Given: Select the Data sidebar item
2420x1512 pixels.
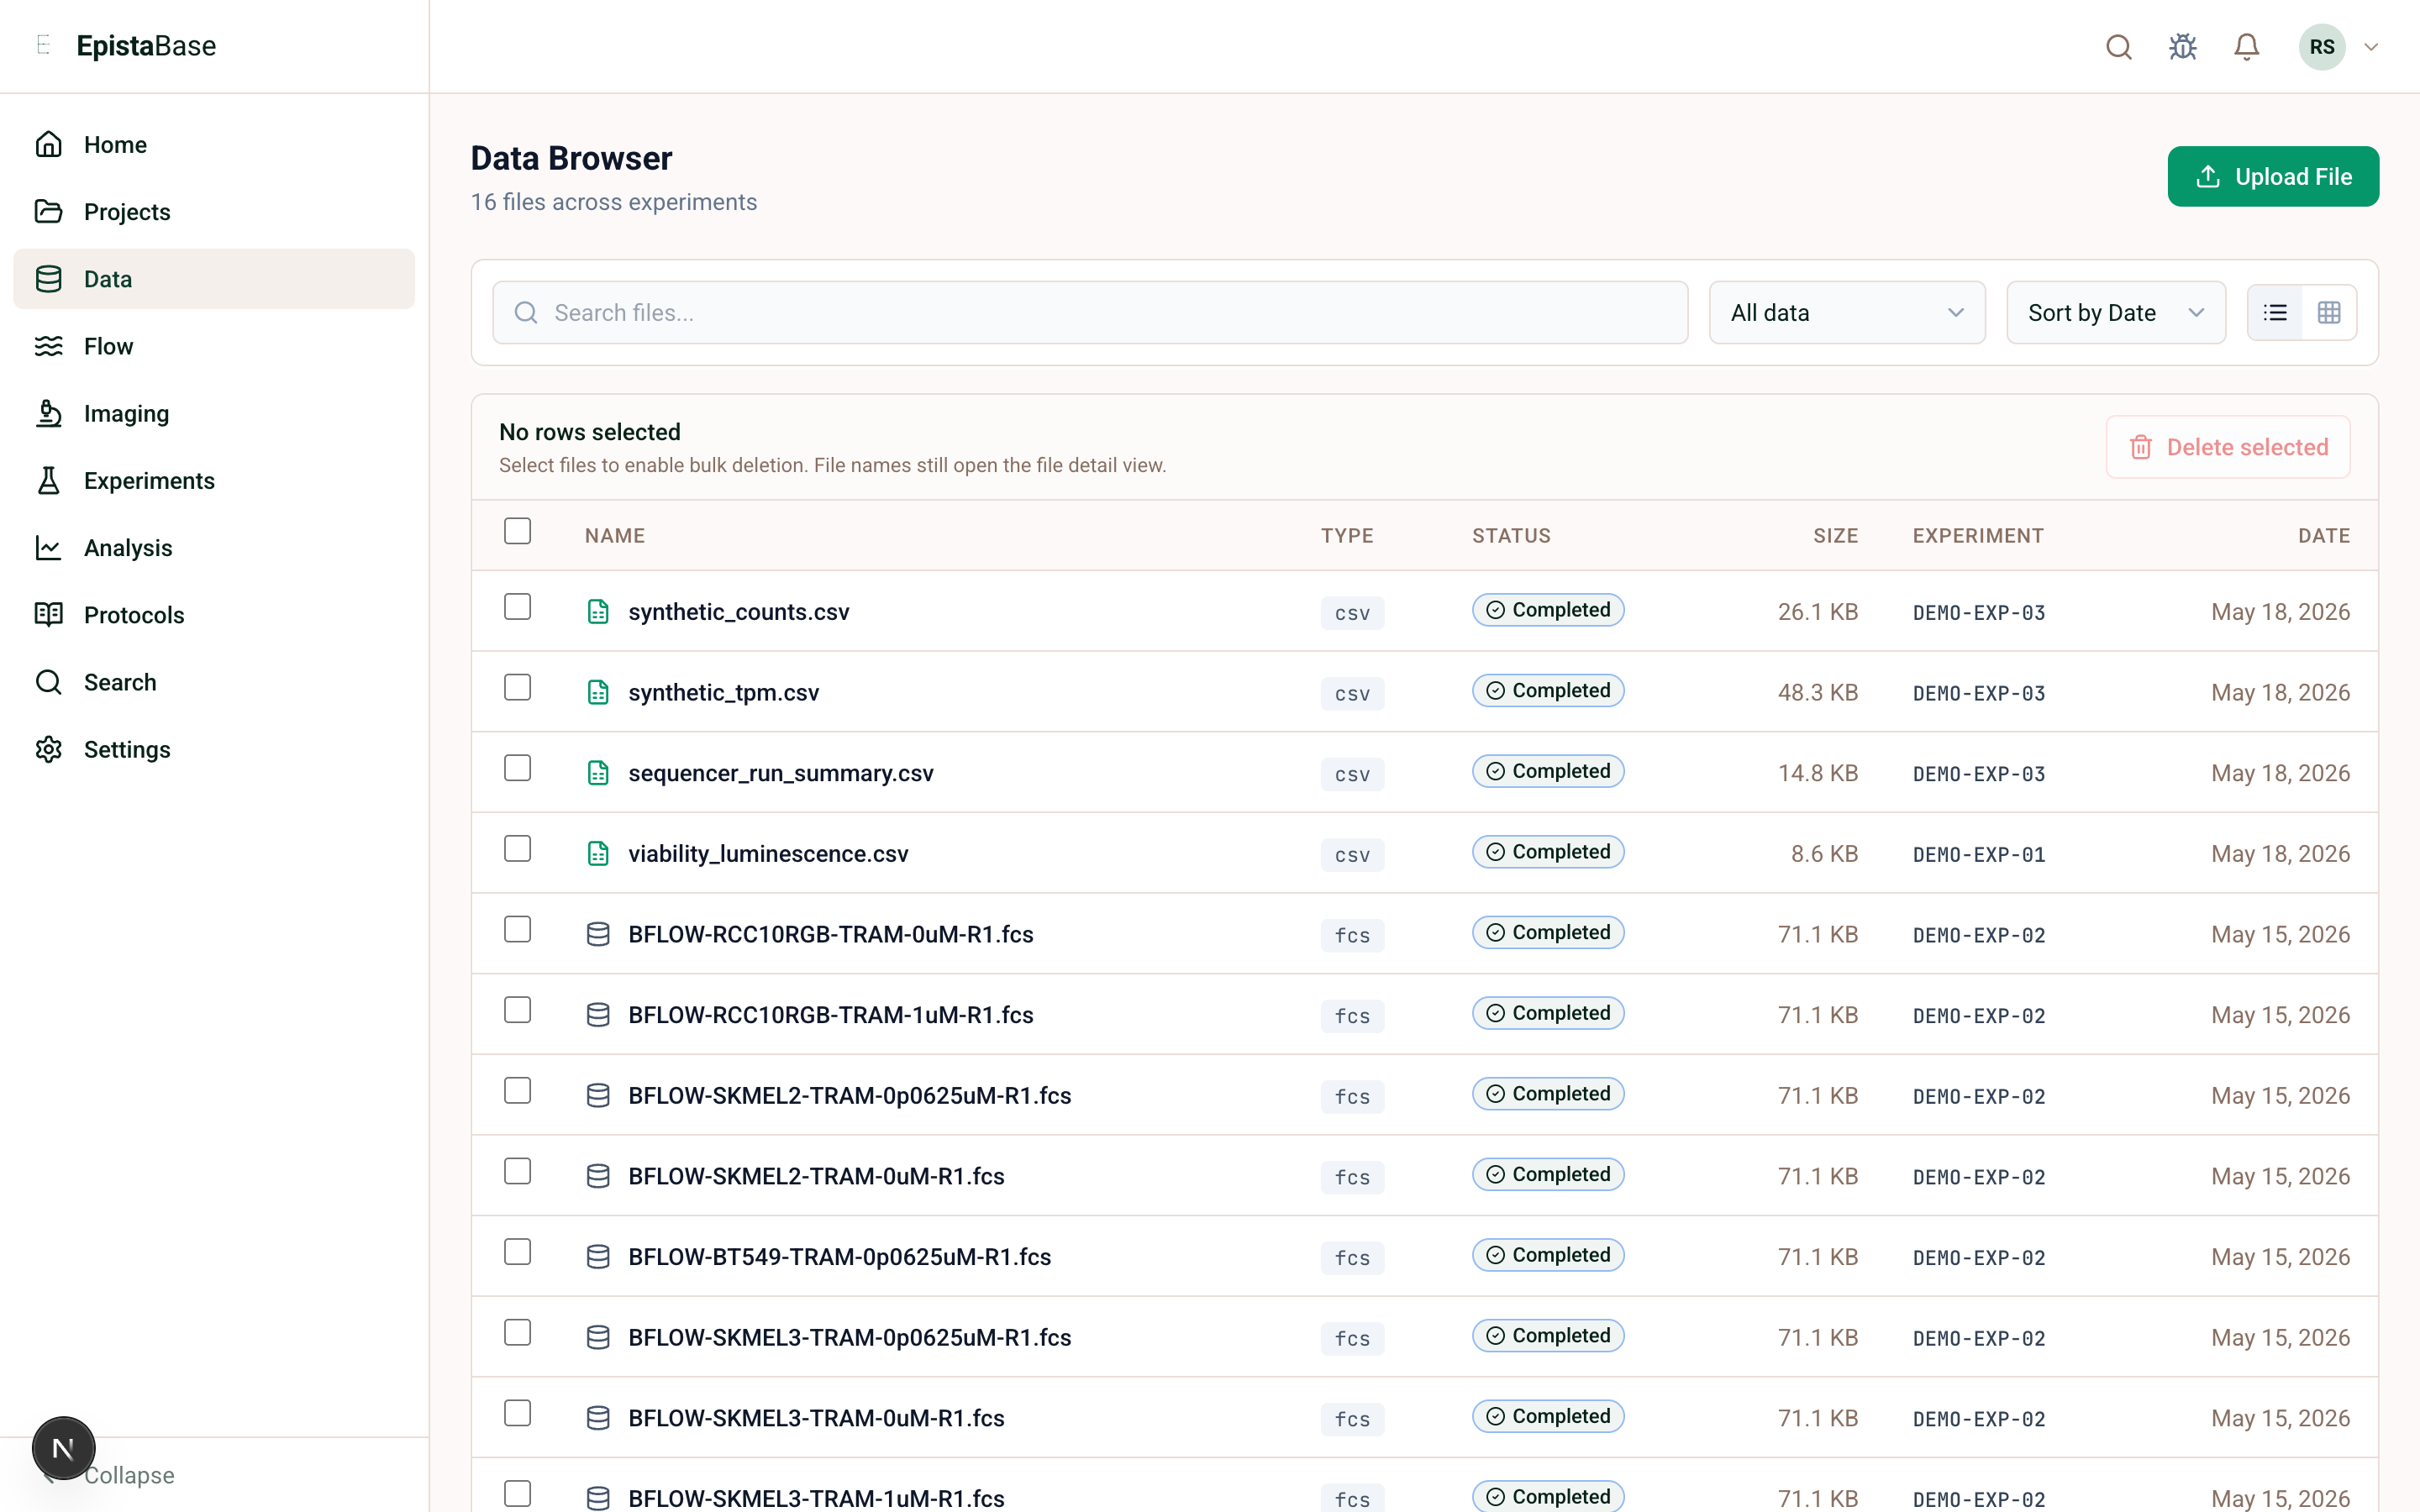Looking at the screenshot, I should click(214, 279).
